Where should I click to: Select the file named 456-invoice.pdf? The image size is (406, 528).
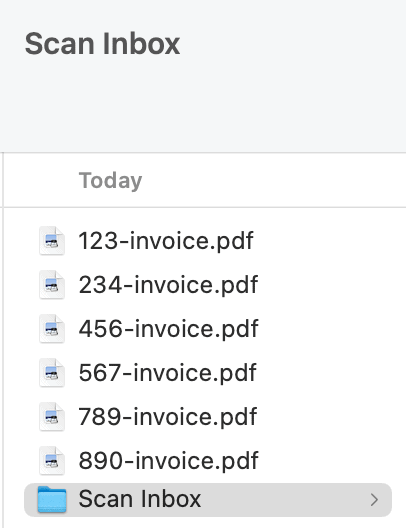tap(168, 329)
